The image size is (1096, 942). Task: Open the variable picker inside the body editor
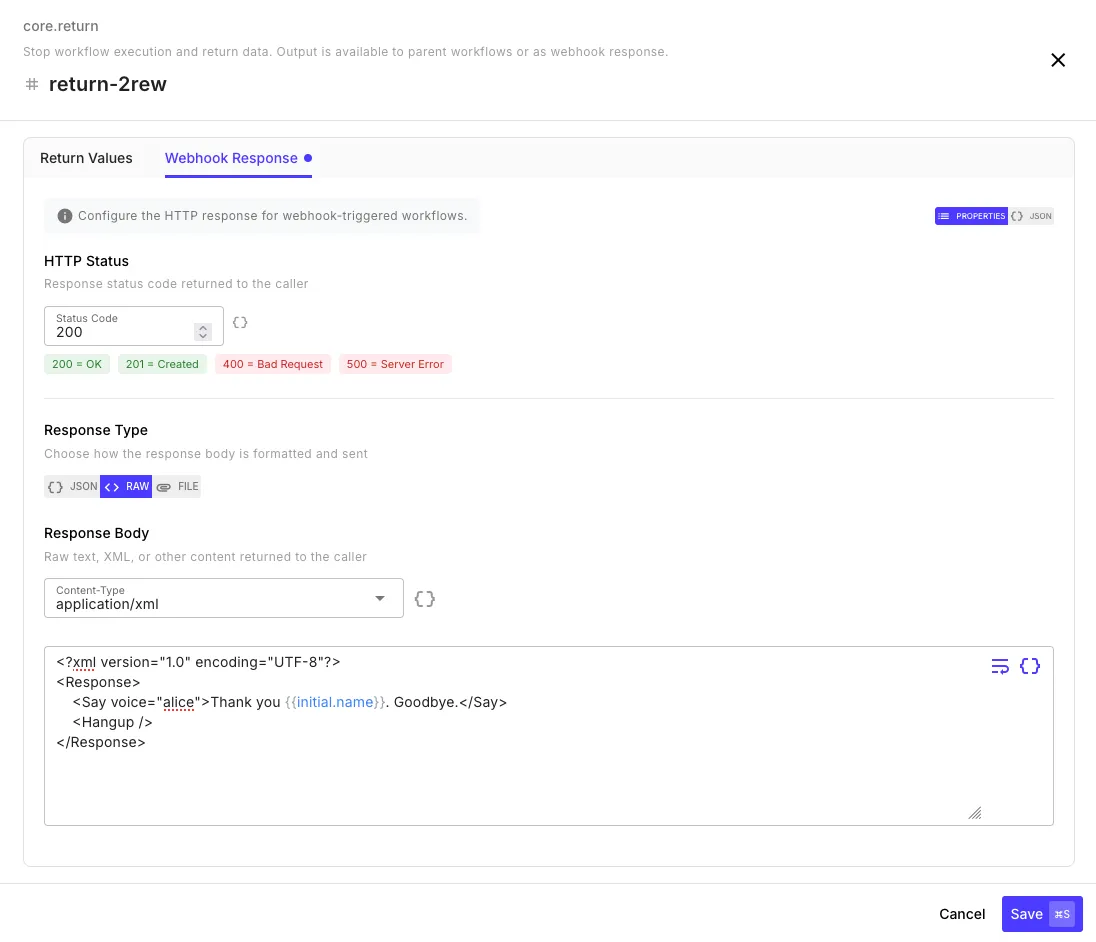pyautogui.click(x=1030, y=666)
